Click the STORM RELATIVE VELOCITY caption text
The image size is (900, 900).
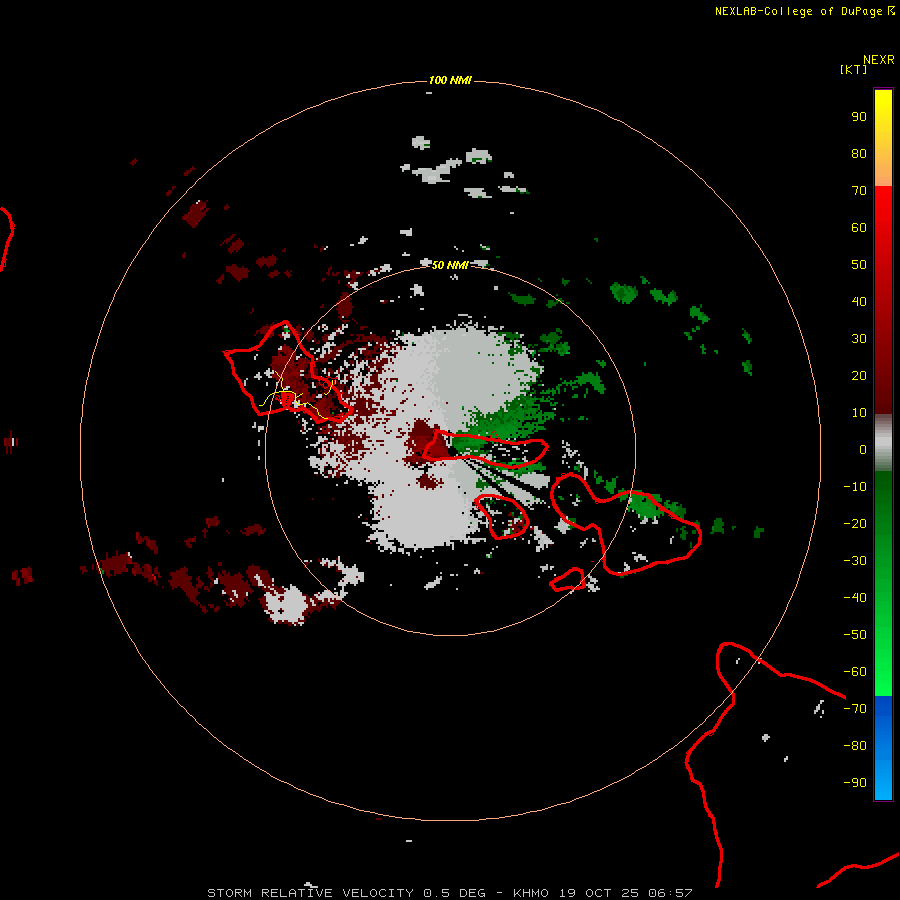click(x=310, y=893)
